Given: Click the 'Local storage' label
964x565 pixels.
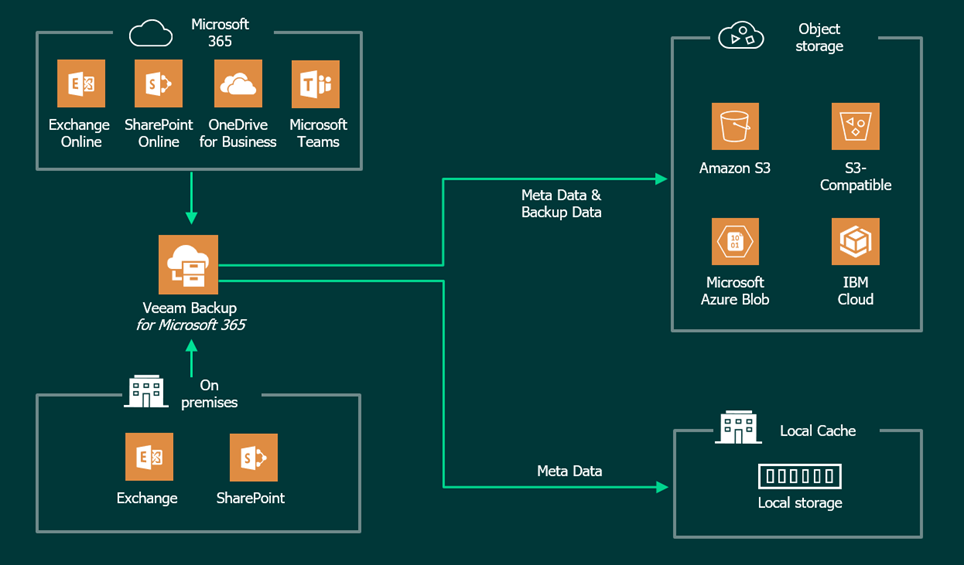Looking at the screenshot, I should point(800,503).
